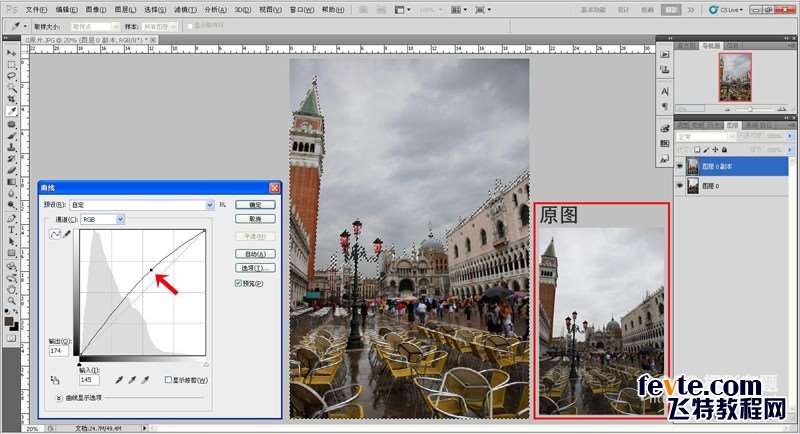The height and width of the screenshot is (434, 800).
Task: Click the foreground color swatch
Action: pos(9,321)
